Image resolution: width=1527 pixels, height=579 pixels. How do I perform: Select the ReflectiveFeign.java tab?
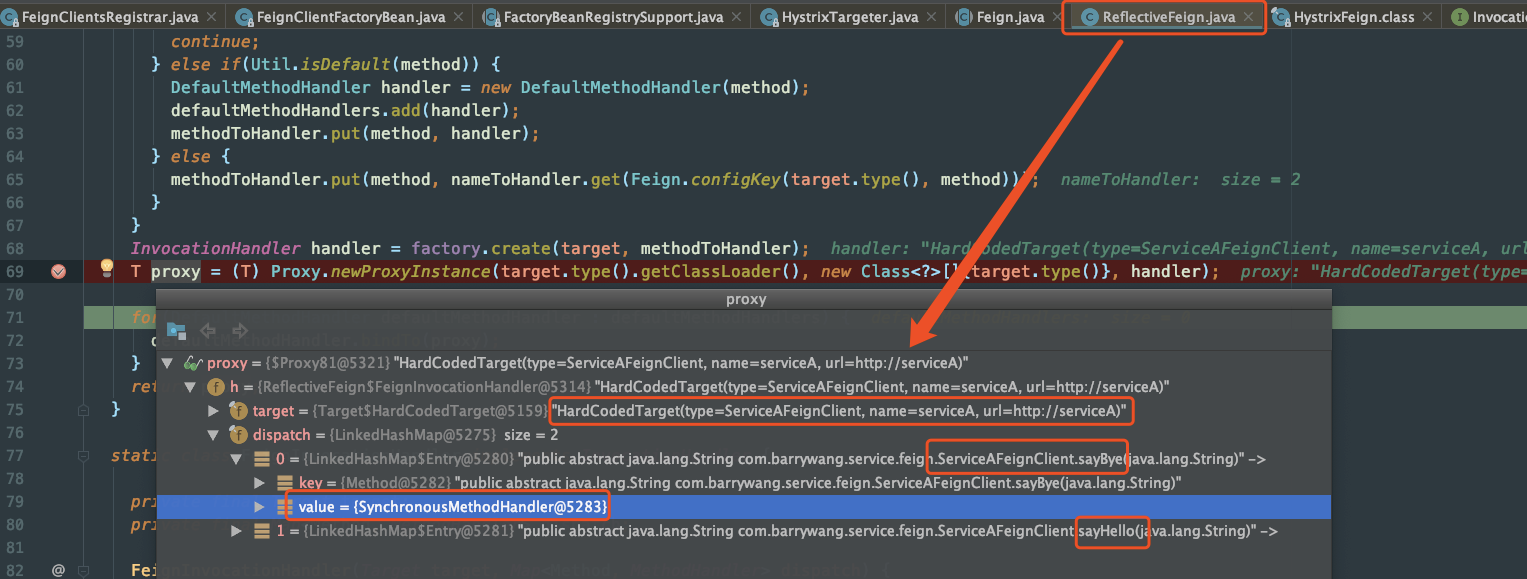(x=1168, y=18)
